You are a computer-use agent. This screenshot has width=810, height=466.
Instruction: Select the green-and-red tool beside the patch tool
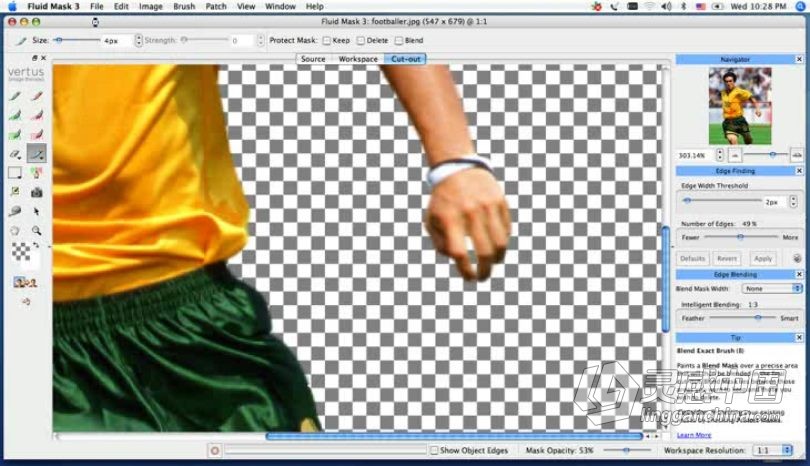[36, 173]
